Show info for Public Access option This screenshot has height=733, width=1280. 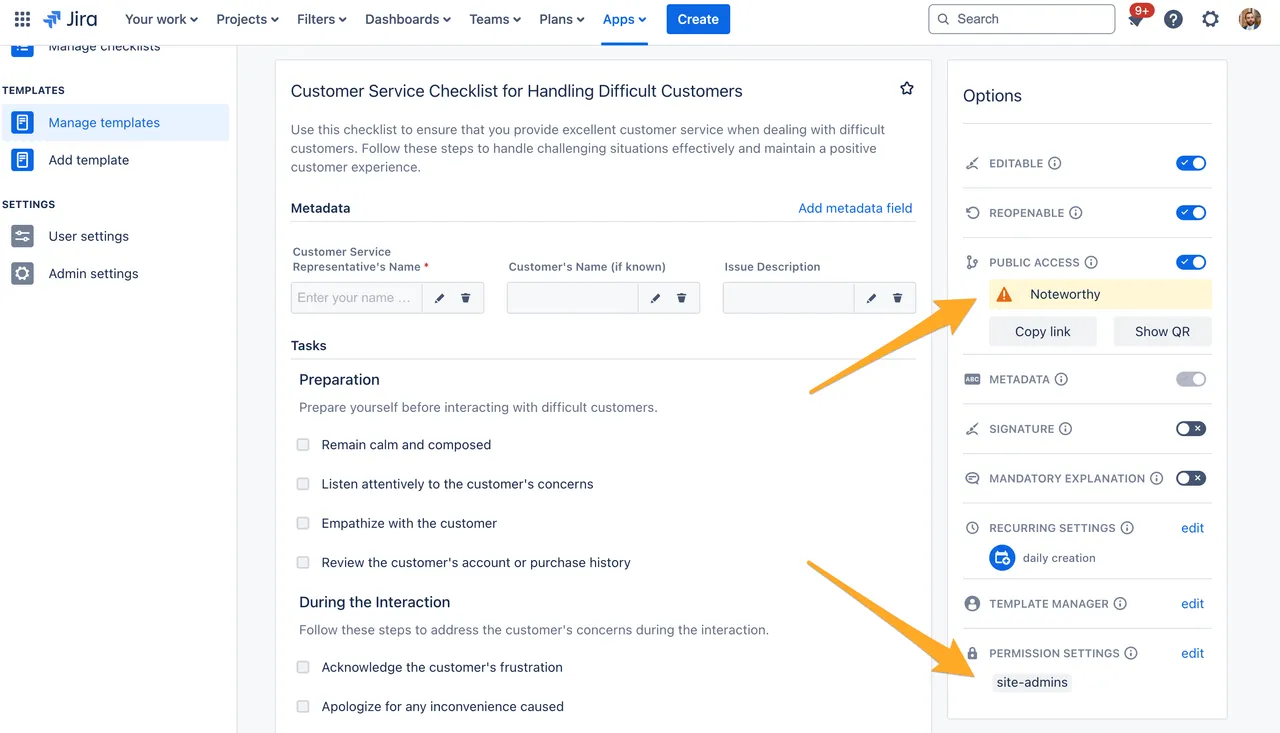click(1091, 262)
